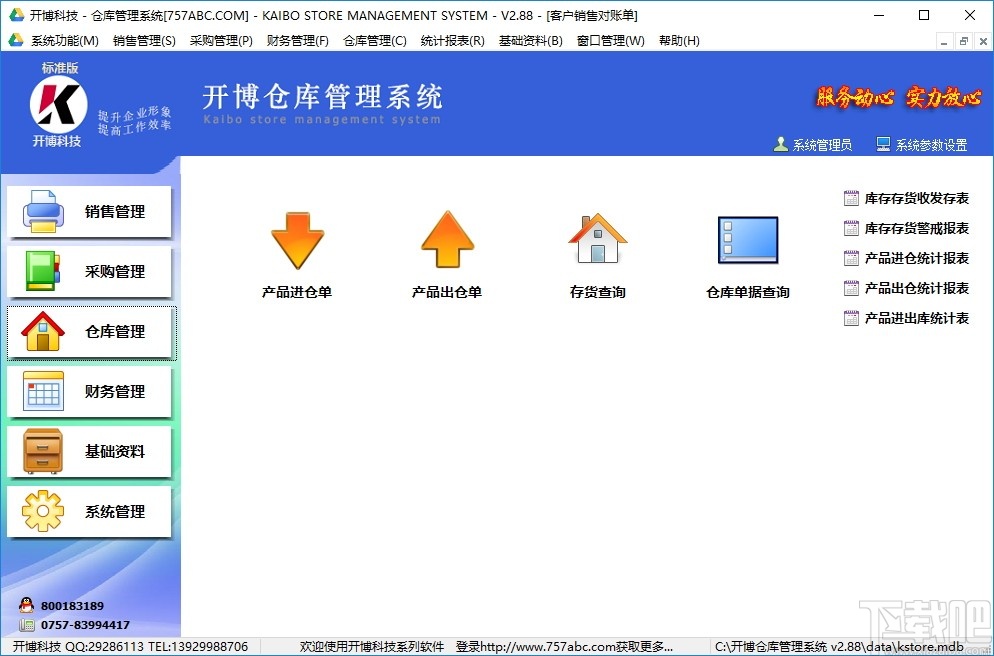
Task: Select the 基础资料 drawer icon in sidebar
Action: point(38,452)
